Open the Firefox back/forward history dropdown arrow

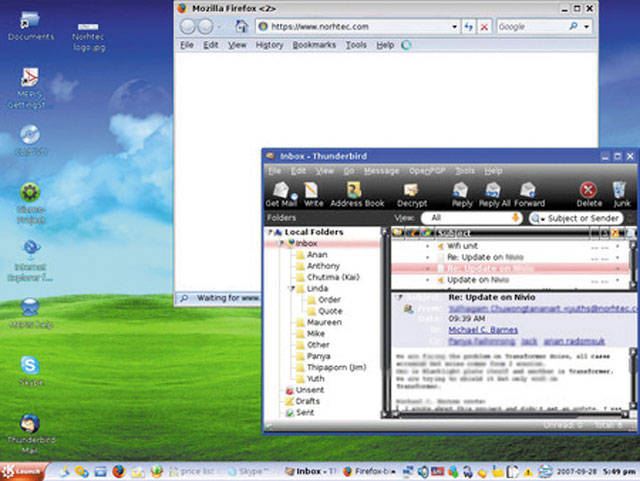pos(219,27)
